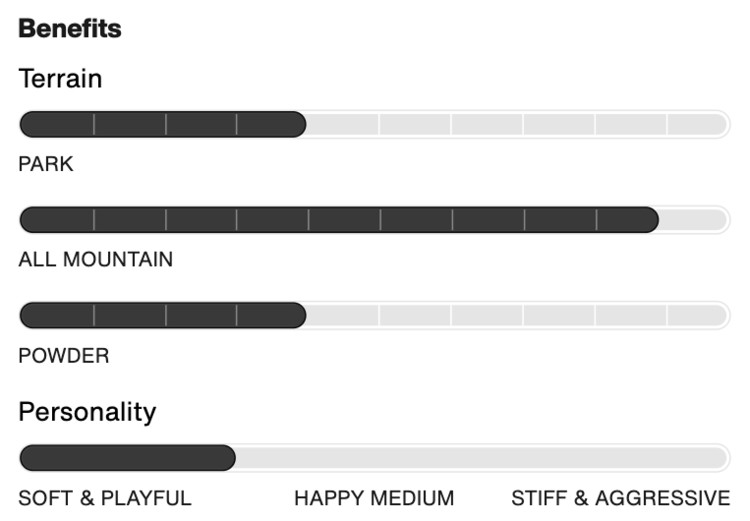Screen dimensions: 750x521
Task: Click the HAPPY MEDIUM label
Action: click(x=374, y=498)
